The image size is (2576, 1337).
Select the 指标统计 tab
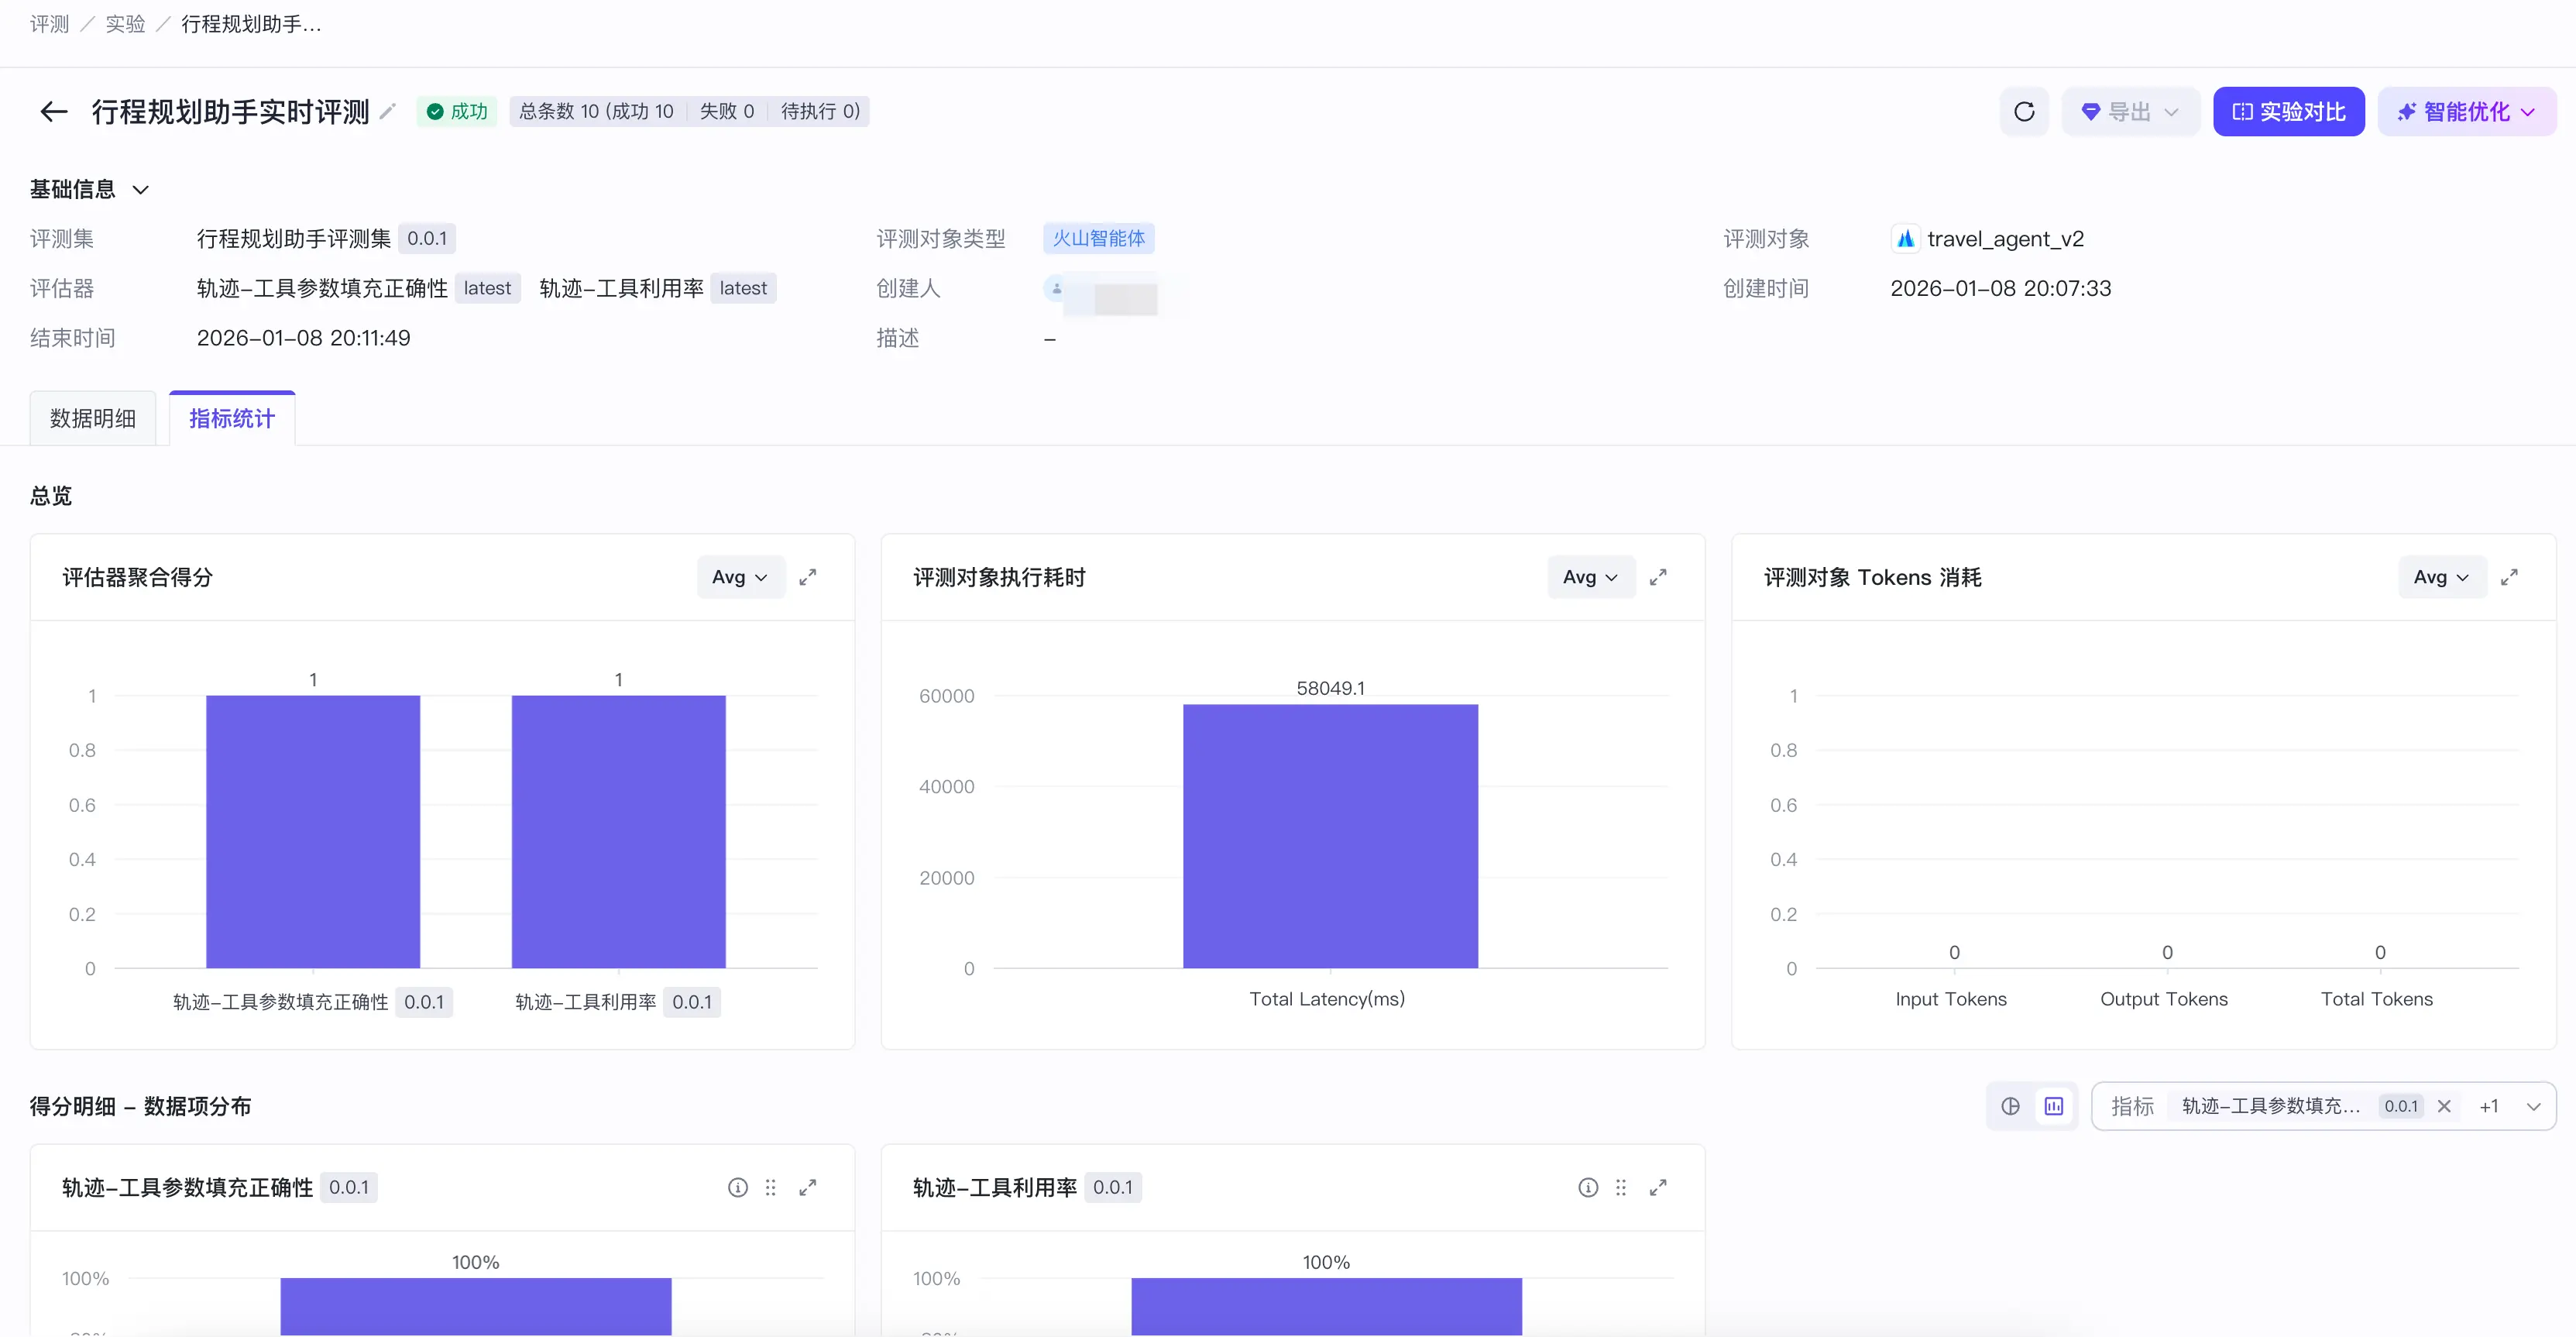(232, 418)
